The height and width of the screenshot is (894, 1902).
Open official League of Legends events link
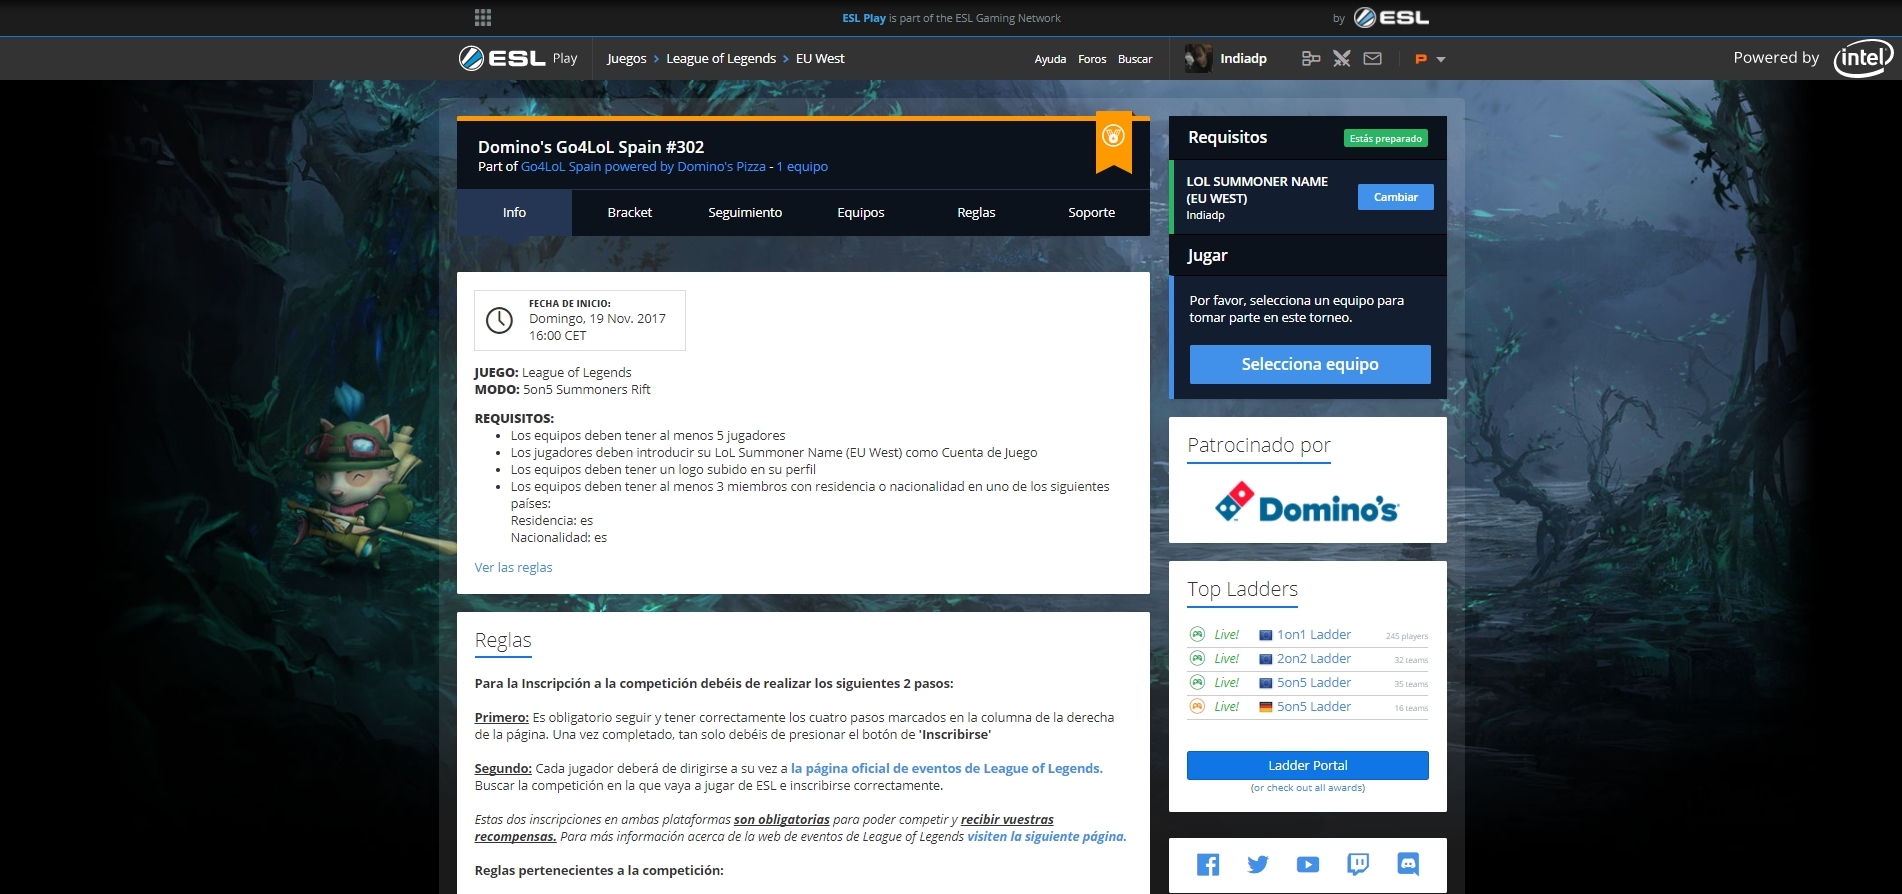[x=947, y=768]
